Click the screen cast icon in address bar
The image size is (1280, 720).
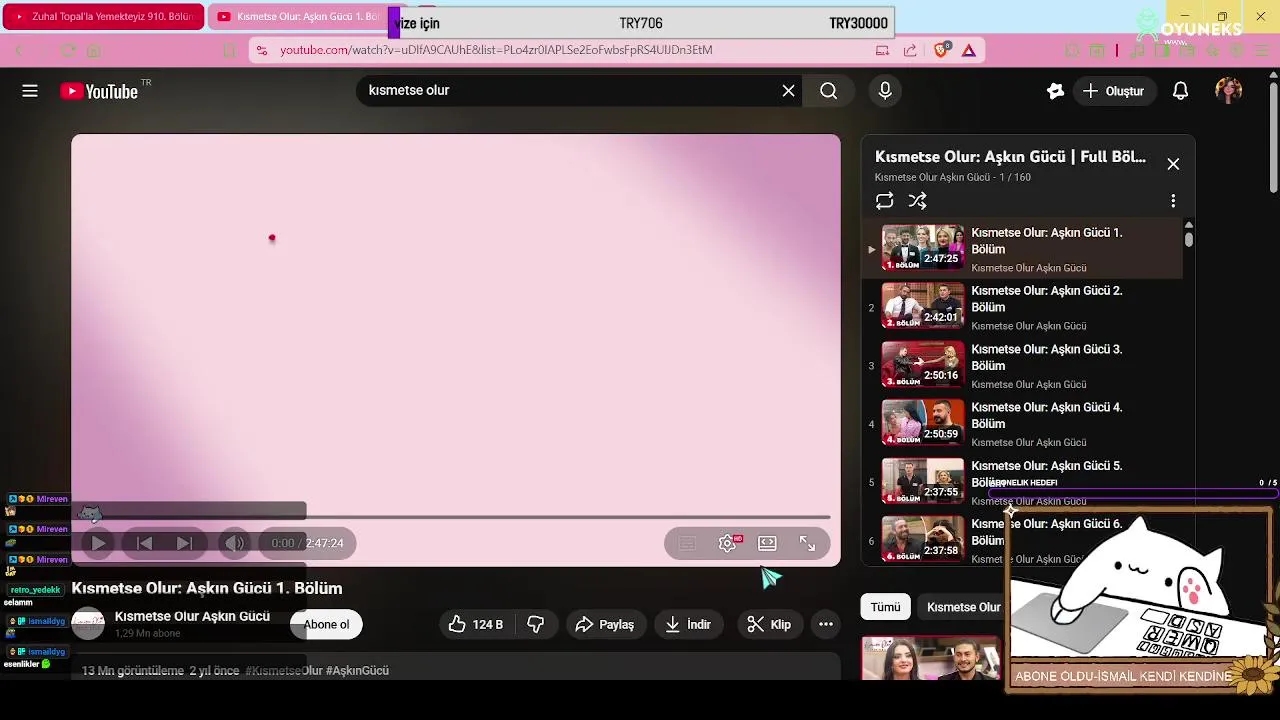pos(882,50)
